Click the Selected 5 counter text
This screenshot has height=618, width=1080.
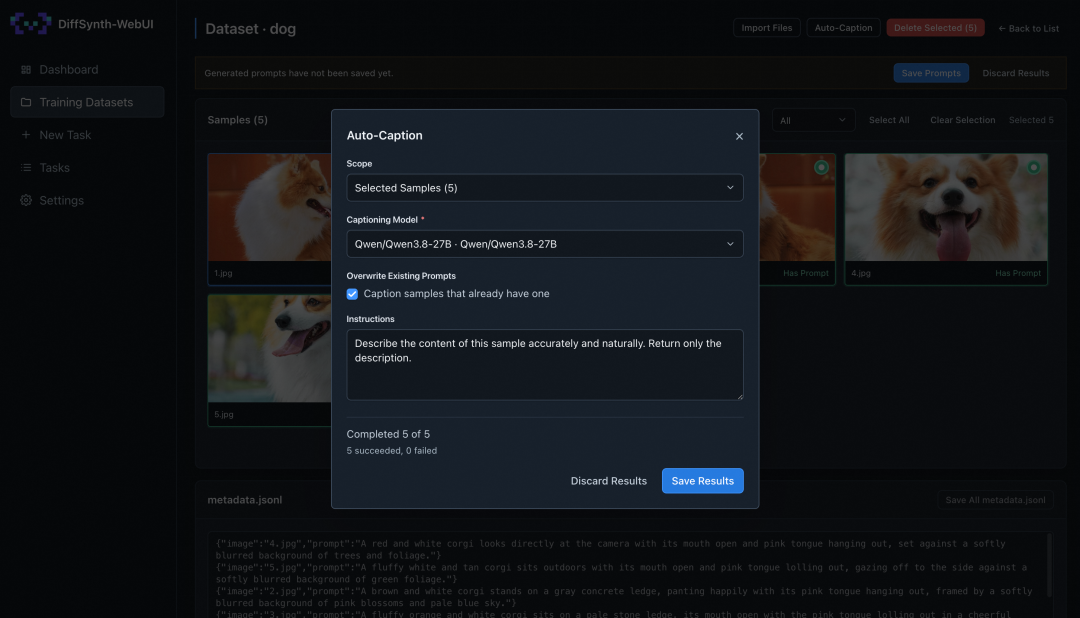coord(1031,120)
